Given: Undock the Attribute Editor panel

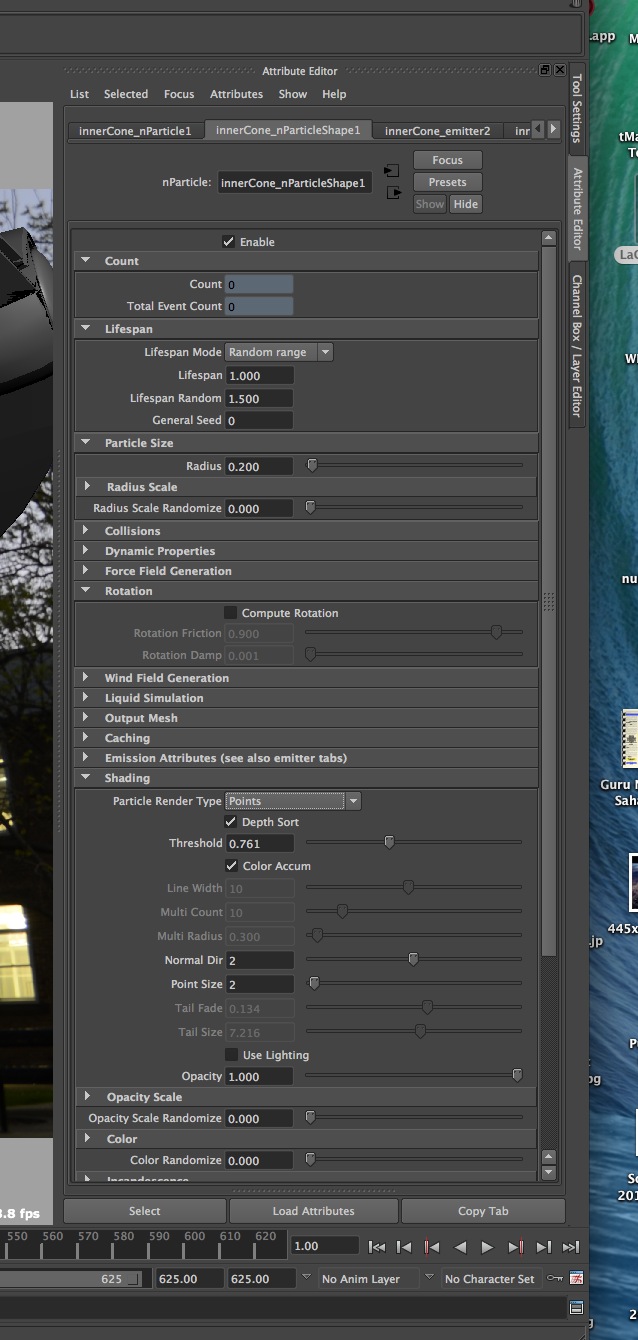Looking at the screenshot, I should [544, 70].
